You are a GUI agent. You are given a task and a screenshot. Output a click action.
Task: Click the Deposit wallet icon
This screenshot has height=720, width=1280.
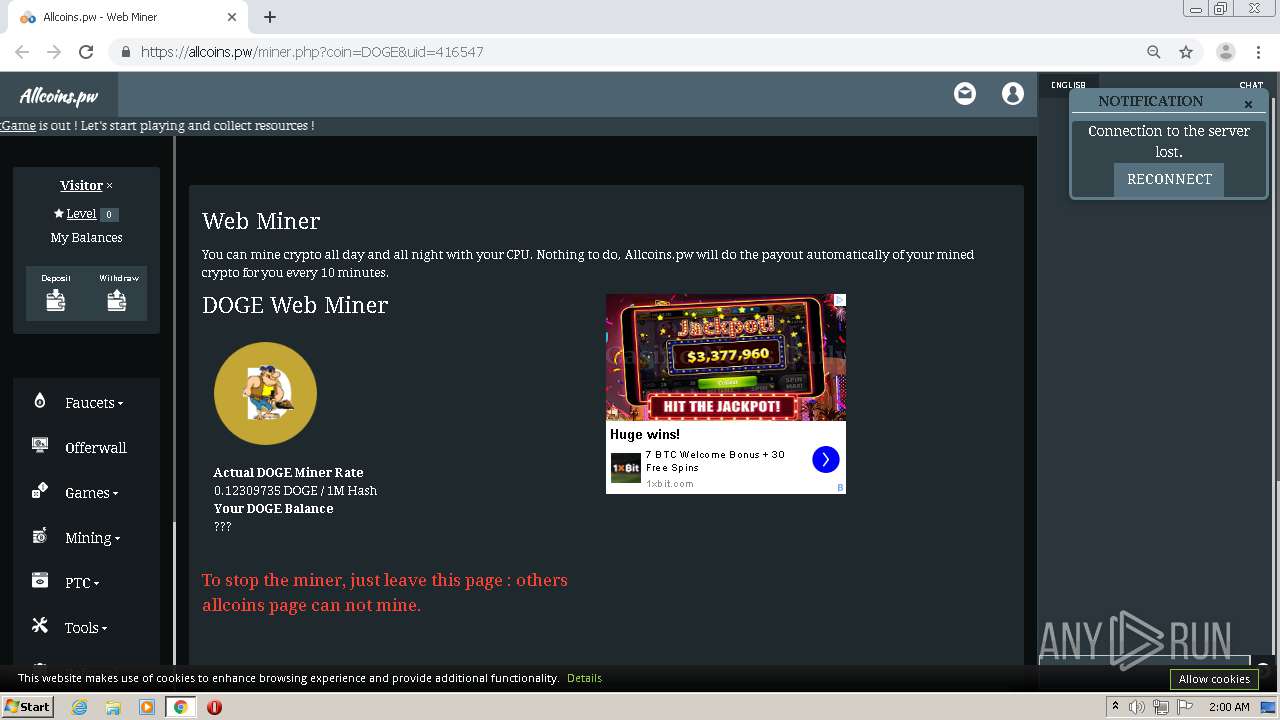[x=56, y=299]
